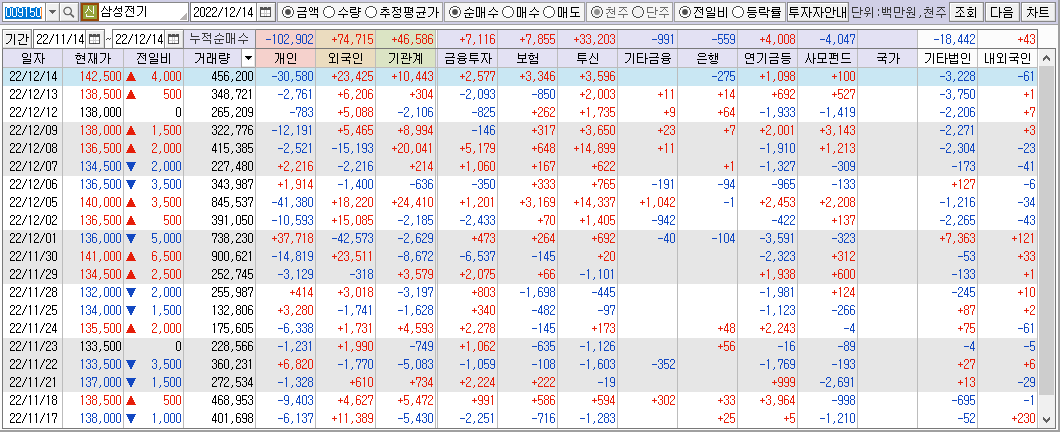This screenshot has width=1060, height=432.
Task: Click cumulative 개인 value -102,902
Action: coord(286,39)
